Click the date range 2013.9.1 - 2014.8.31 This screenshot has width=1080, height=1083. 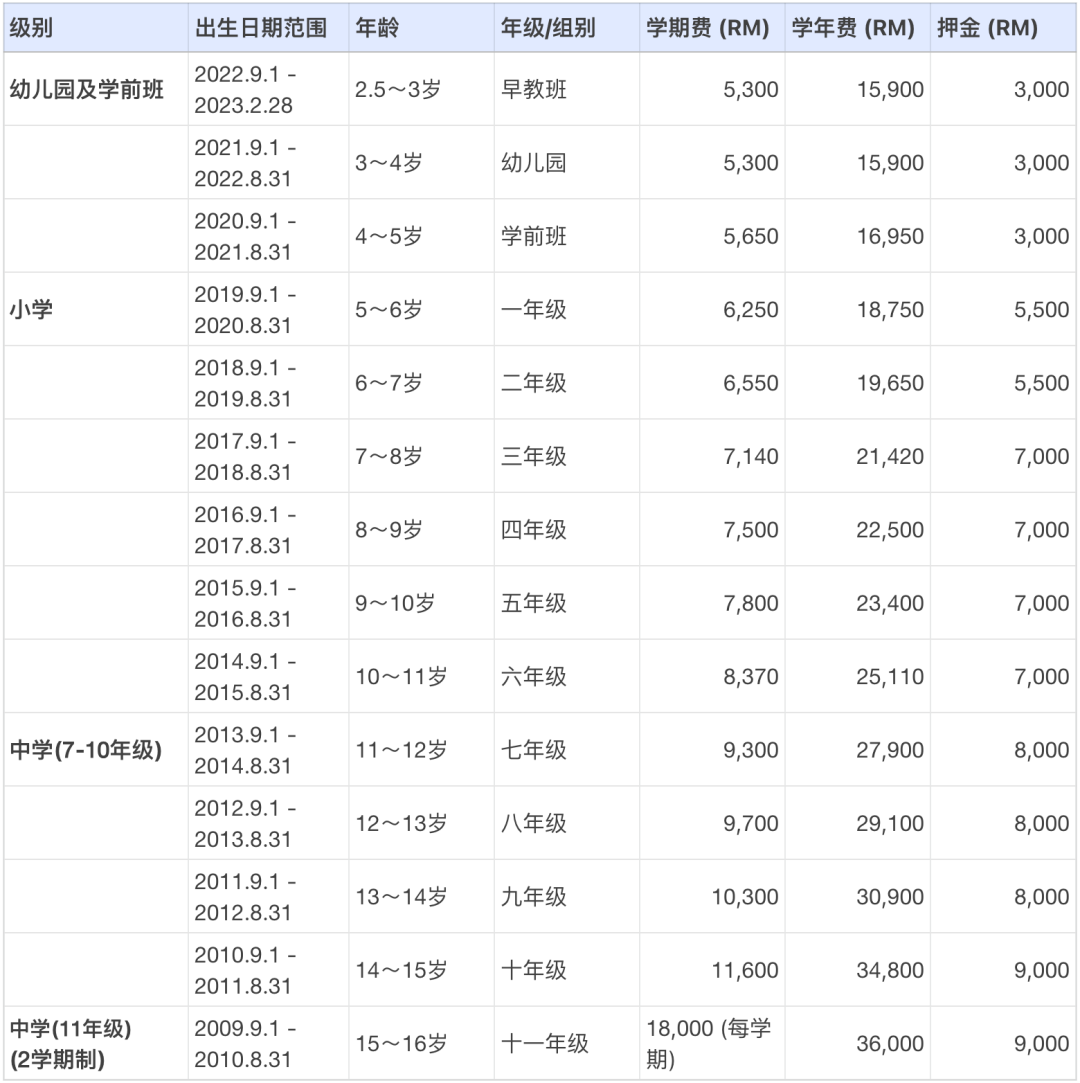coord(268,750)
